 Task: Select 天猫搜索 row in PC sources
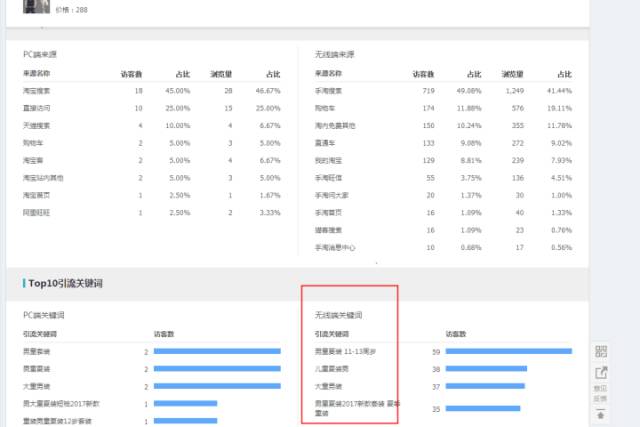152,126
